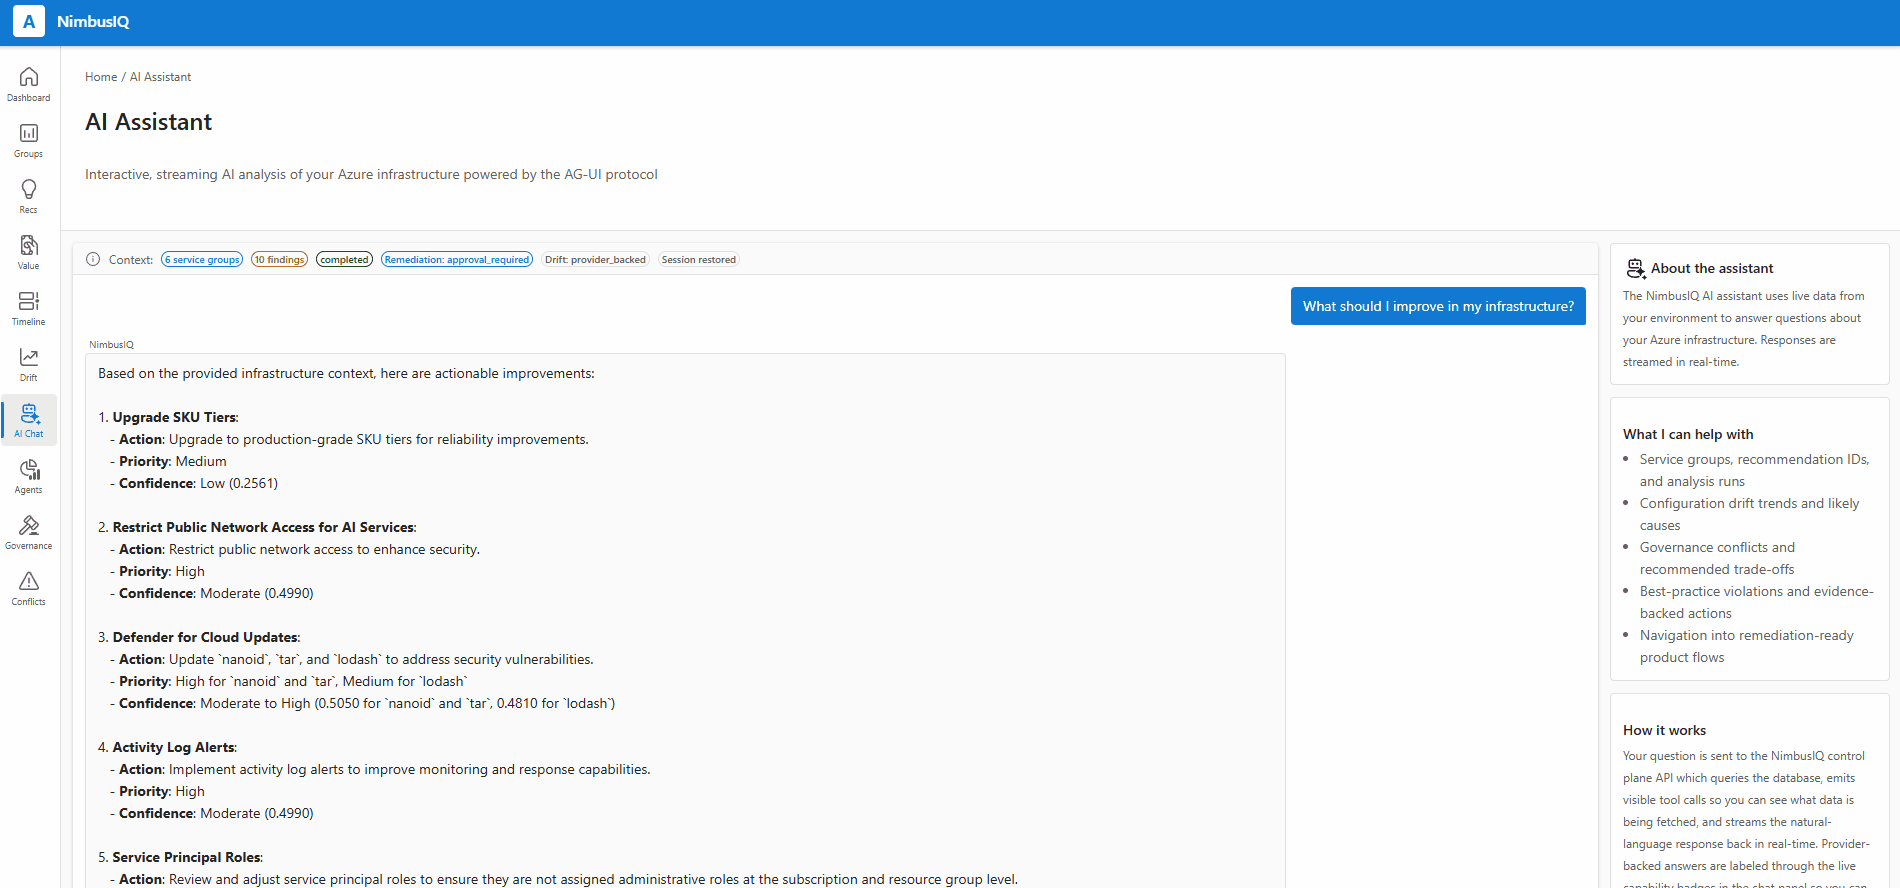Open the Timeline sidebar icon
The image size is (1900, 888).
pyautogui.click(x=29, y=301)
